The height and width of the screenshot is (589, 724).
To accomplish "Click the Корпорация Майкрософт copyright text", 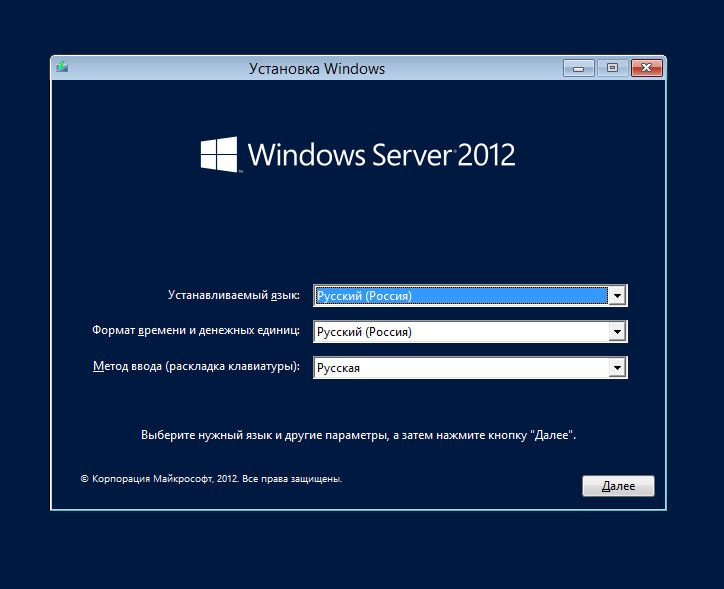I will (211, 479).
